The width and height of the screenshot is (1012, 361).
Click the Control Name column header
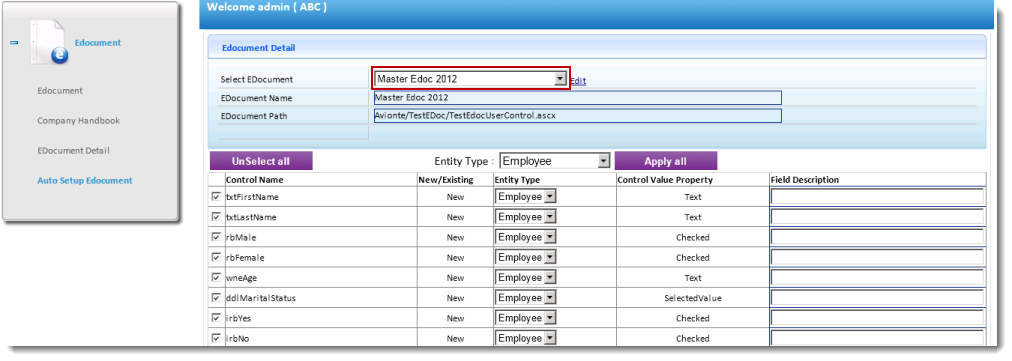[x=254, y=180]
